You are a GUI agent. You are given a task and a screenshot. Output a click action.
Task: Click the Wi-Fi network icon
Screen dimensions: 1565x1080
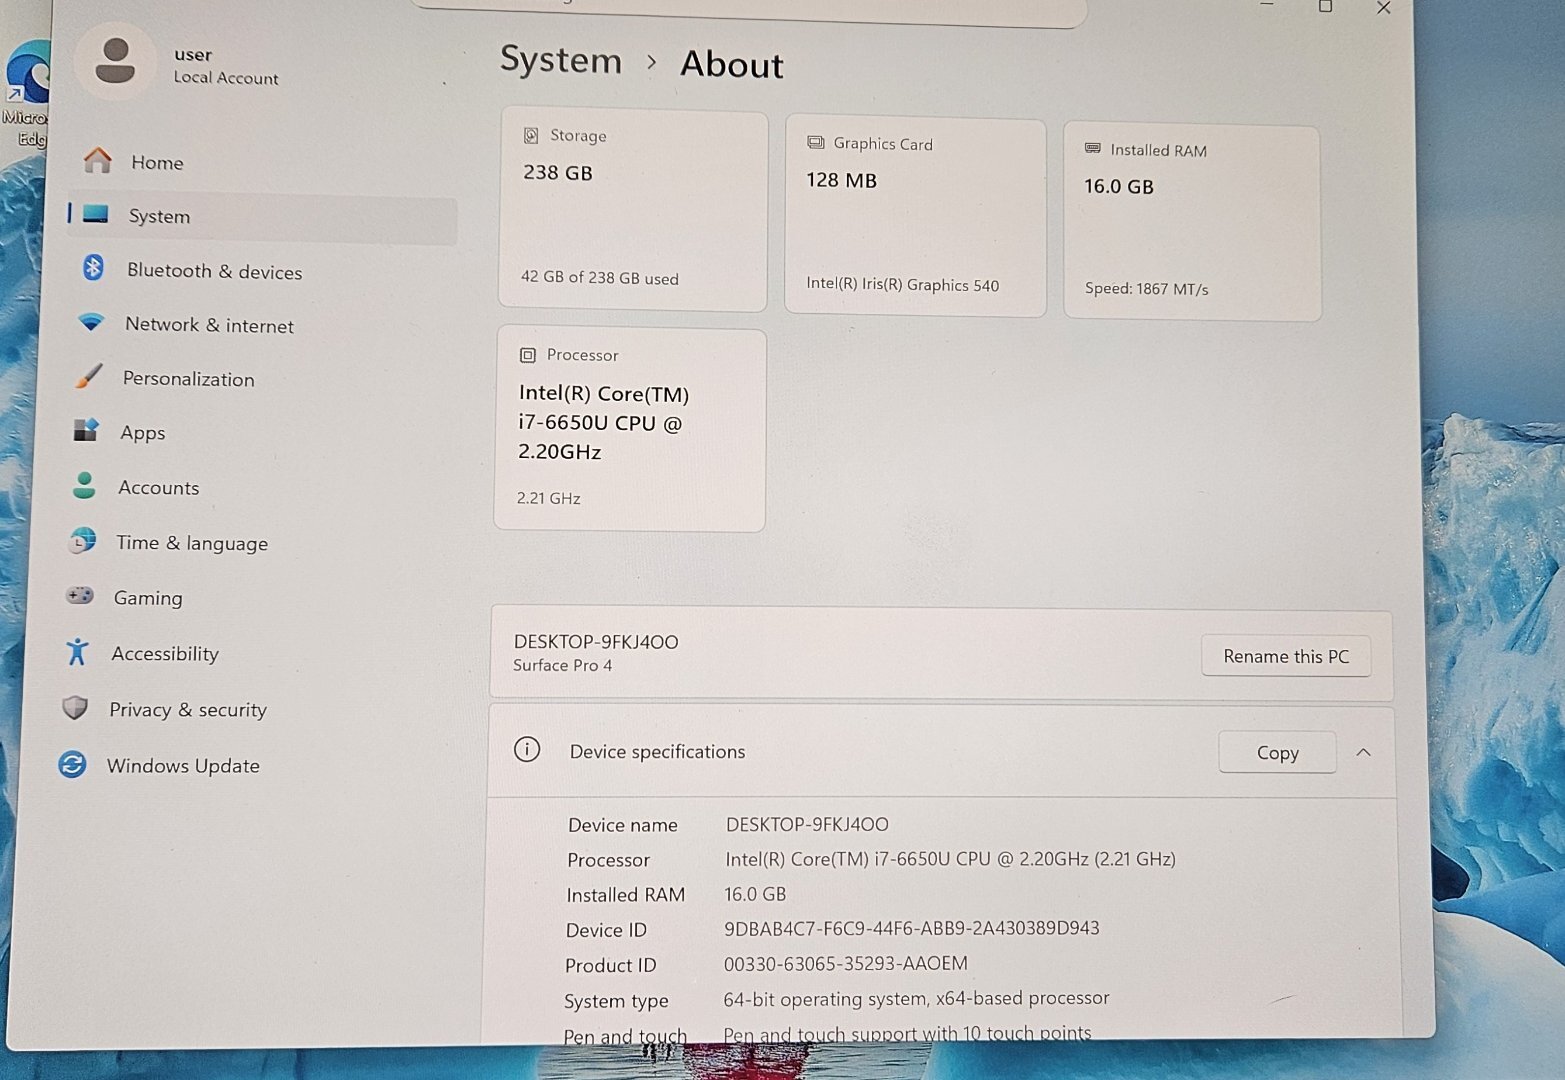click(x=91, y=322)
